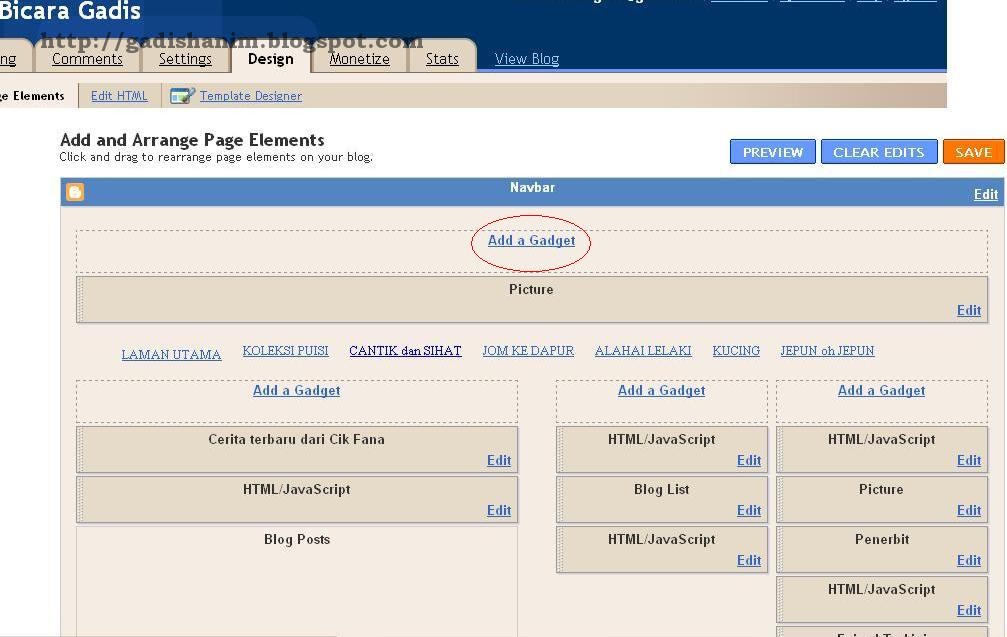
Task: Open the JOM KE DAPUR link
Action: 528,351
